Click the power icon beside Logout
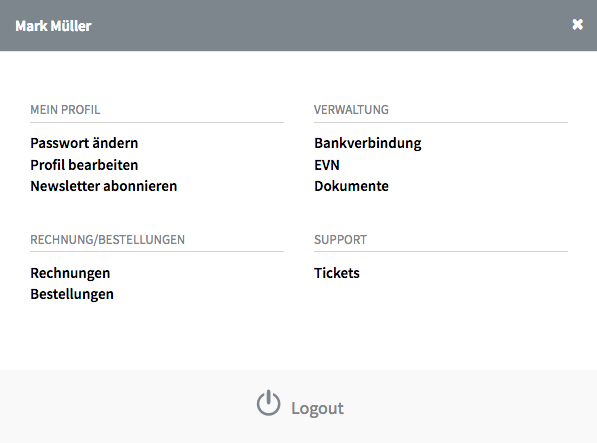The height and width of the screenshot is (443, 597). 268,403
